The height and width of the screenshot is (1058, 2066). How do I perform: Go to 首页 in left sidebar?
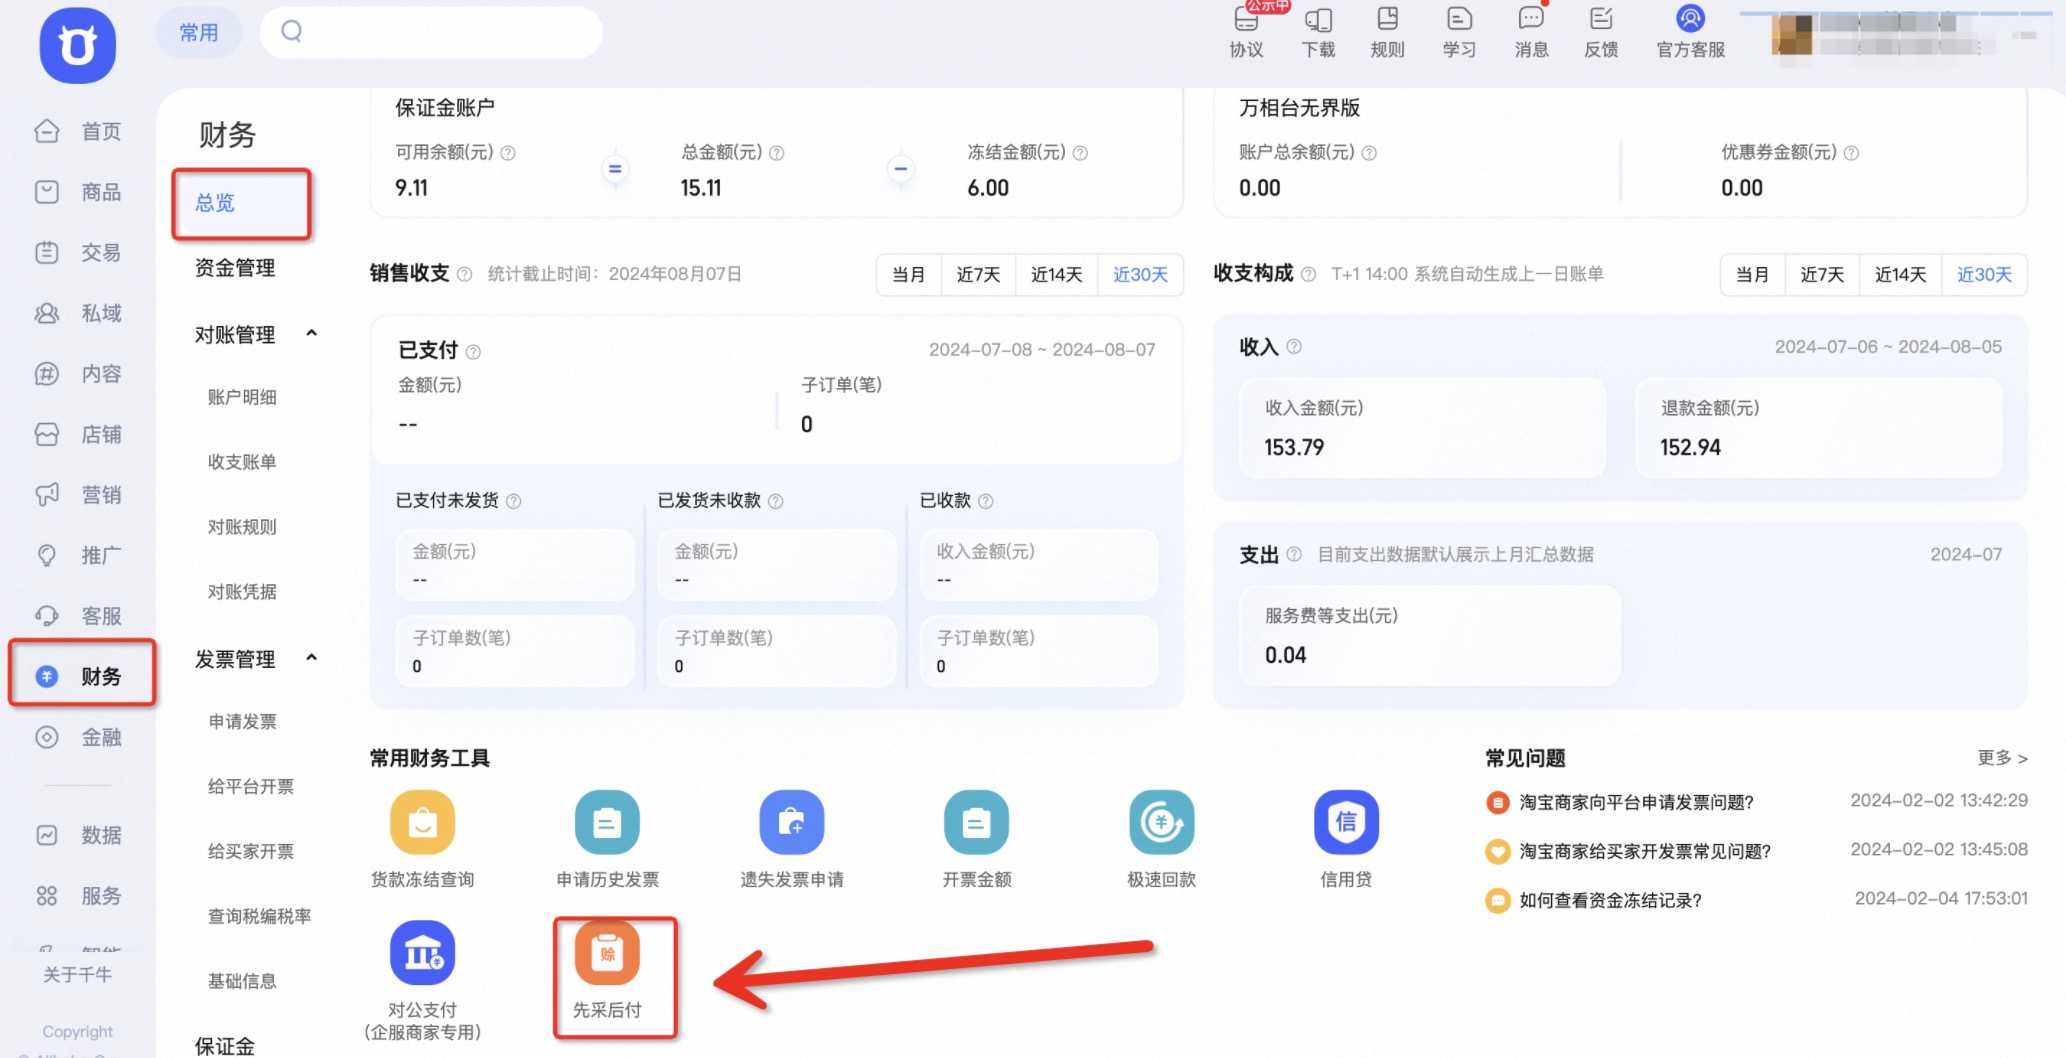click(x=78, y=131)
